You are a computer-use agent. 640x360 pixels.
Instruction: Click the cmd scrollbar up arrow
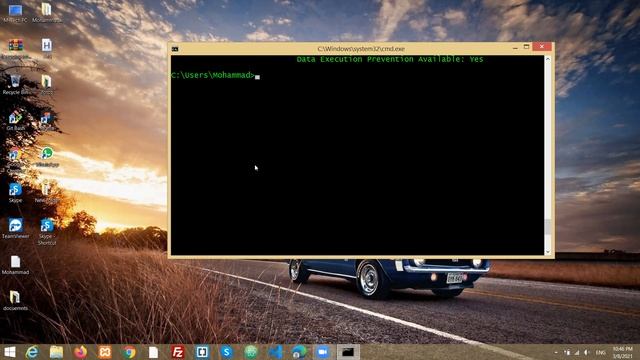(x=548, y=59)
